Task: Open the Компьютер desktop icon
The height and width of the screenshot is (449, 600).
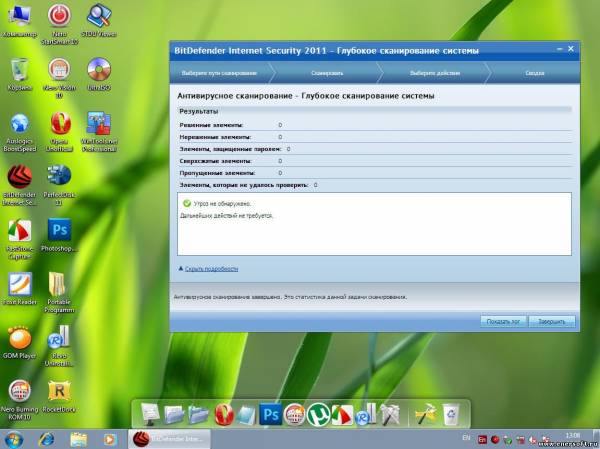Action: pyautogui.click(x=20, y=21)
